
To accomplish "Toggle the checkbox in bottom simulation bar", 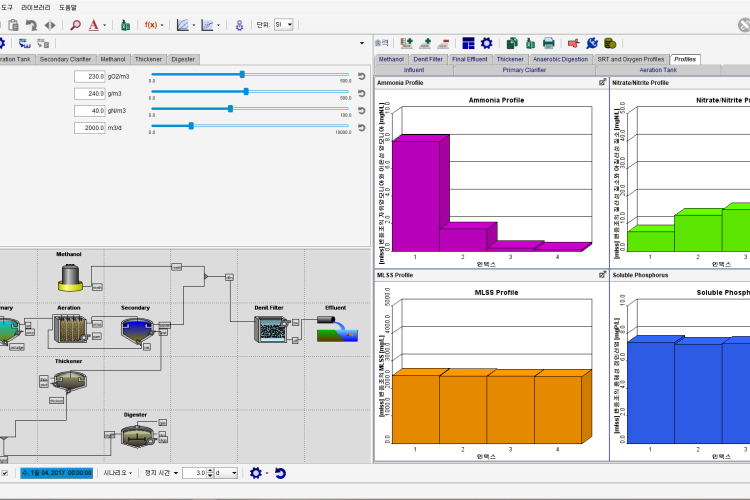I will pyautogui.click(x=4, y=473).
